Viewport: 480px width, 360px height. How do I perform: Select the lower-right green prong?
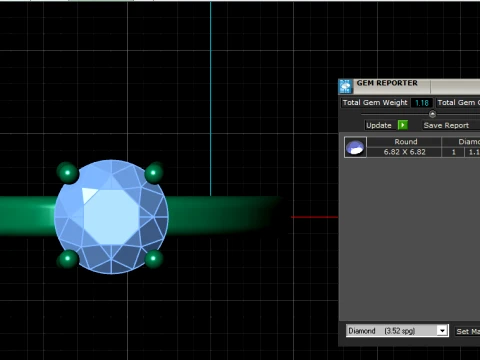pos(153,258)
